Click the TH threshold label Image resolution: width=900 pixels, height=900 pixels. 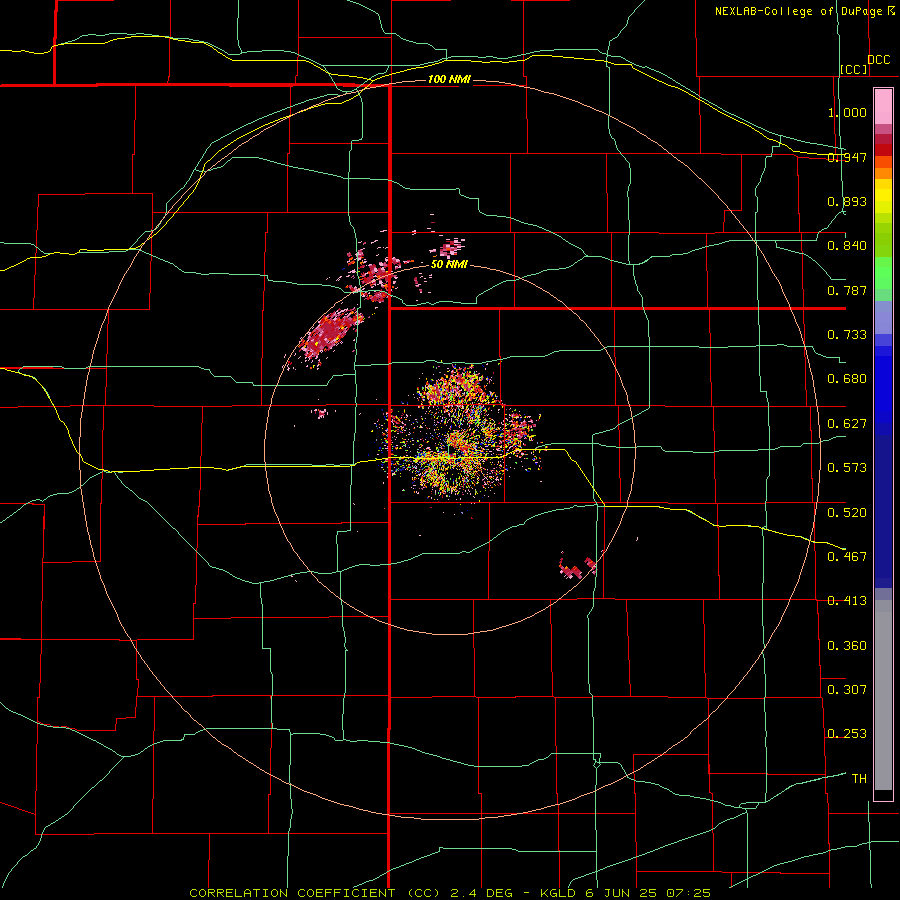pyautogui.click(x=859, y=779)
